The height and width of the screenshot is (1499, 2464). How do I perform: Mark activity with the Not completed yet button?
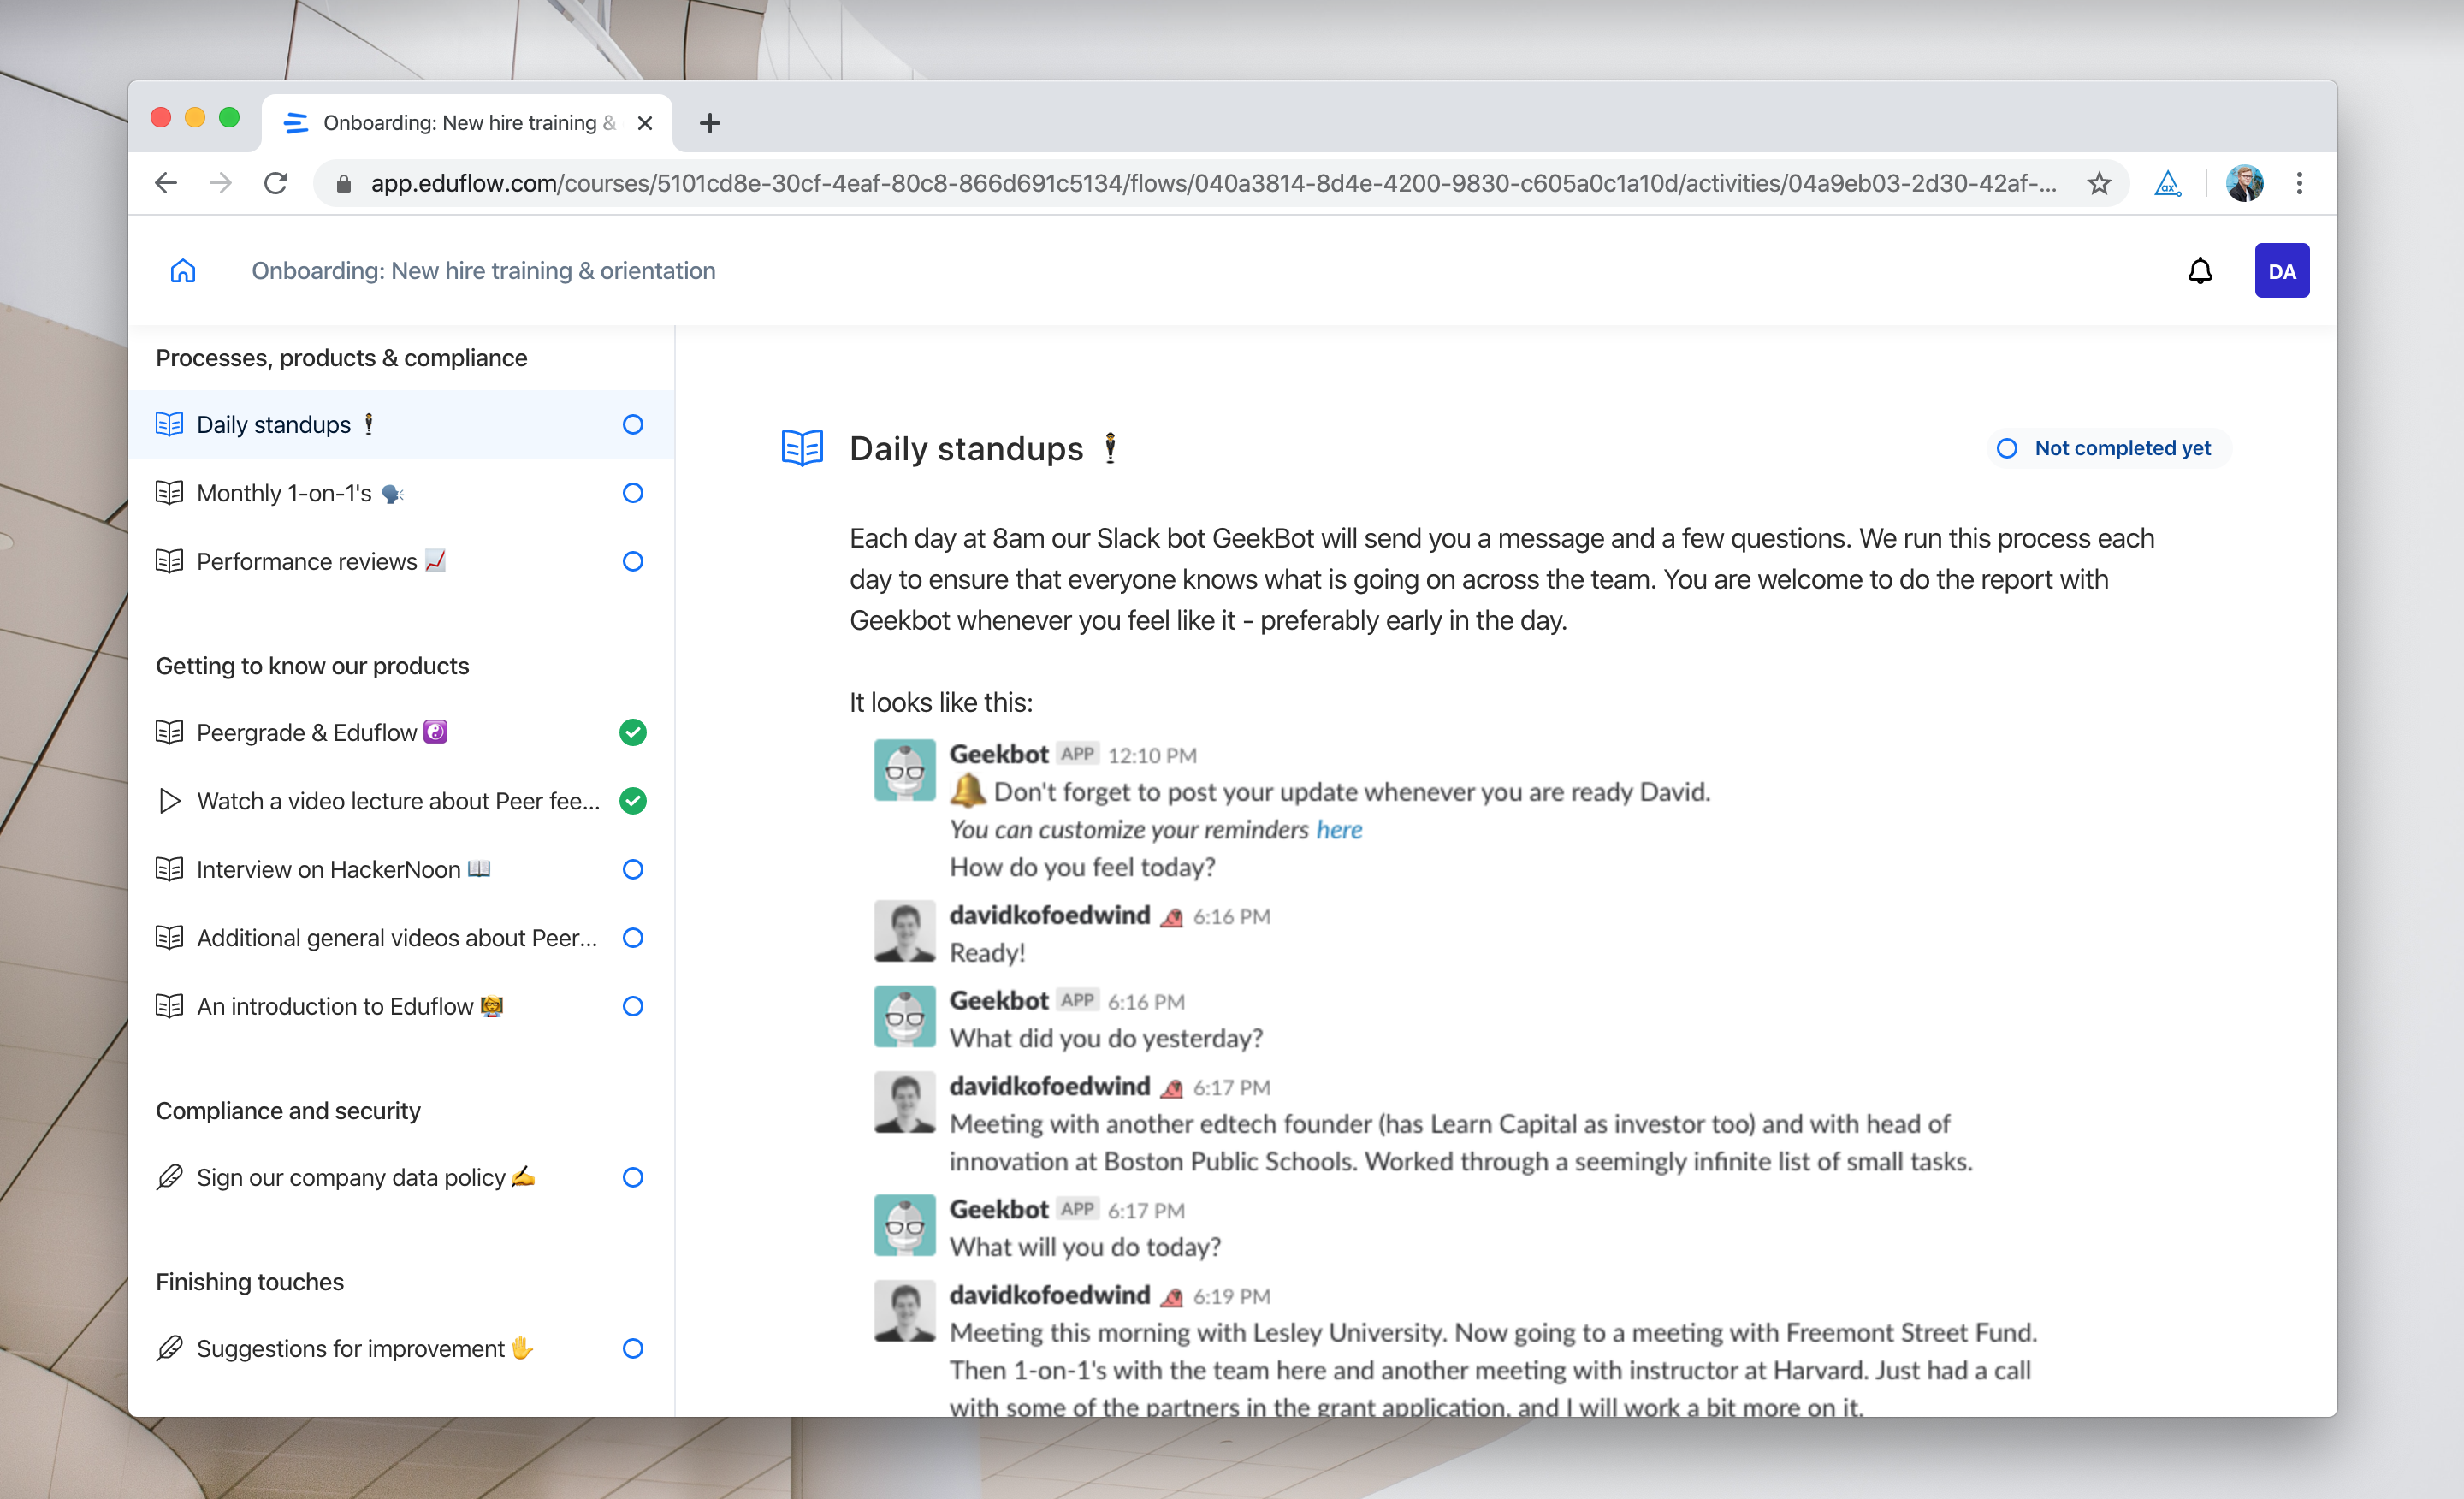2108,448
